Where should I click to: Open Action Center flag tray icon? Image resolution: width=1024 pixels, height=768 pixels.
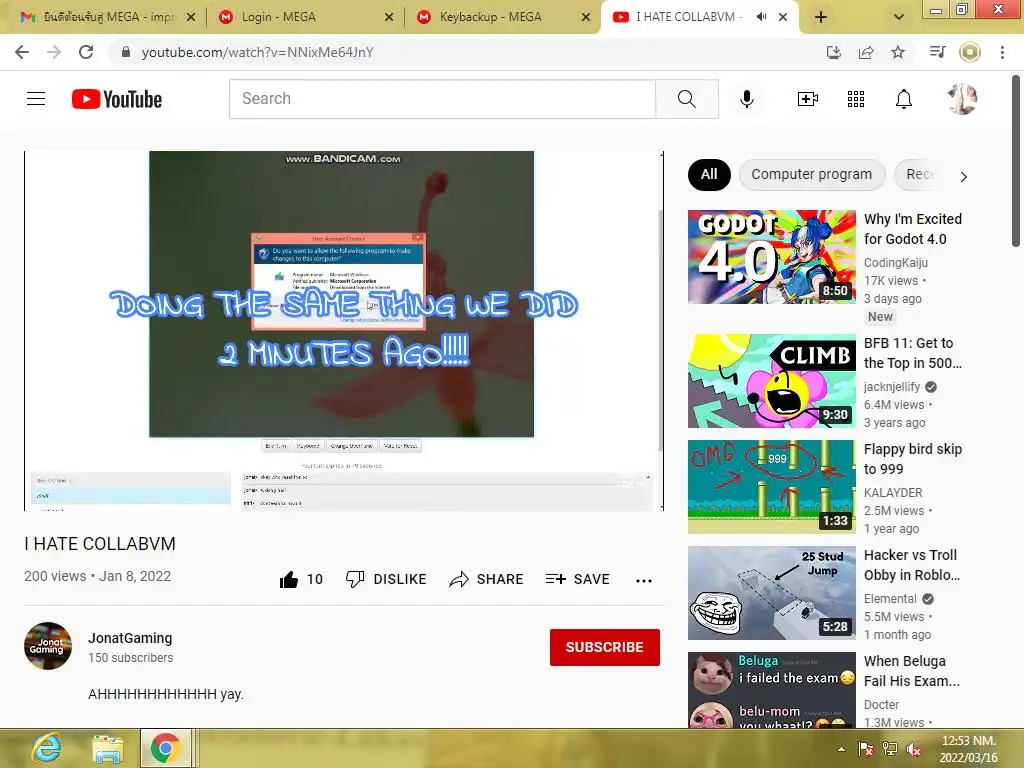click(x=866, y=749)
